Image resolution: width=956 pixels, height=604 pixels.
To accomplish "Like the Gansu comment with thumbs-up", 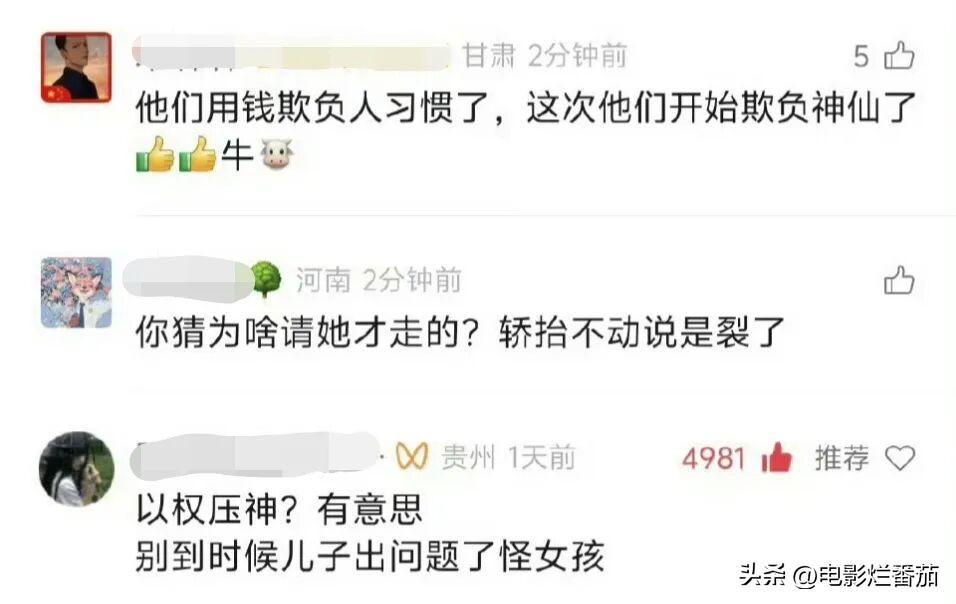I will click(899, 55).
